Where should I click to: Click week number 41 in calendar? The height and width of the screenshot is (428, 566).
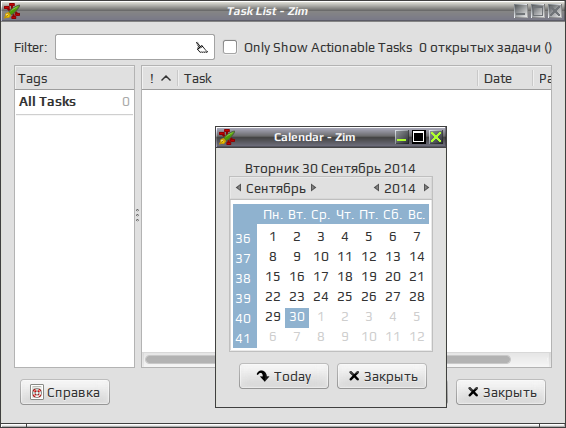click(243, 339)
